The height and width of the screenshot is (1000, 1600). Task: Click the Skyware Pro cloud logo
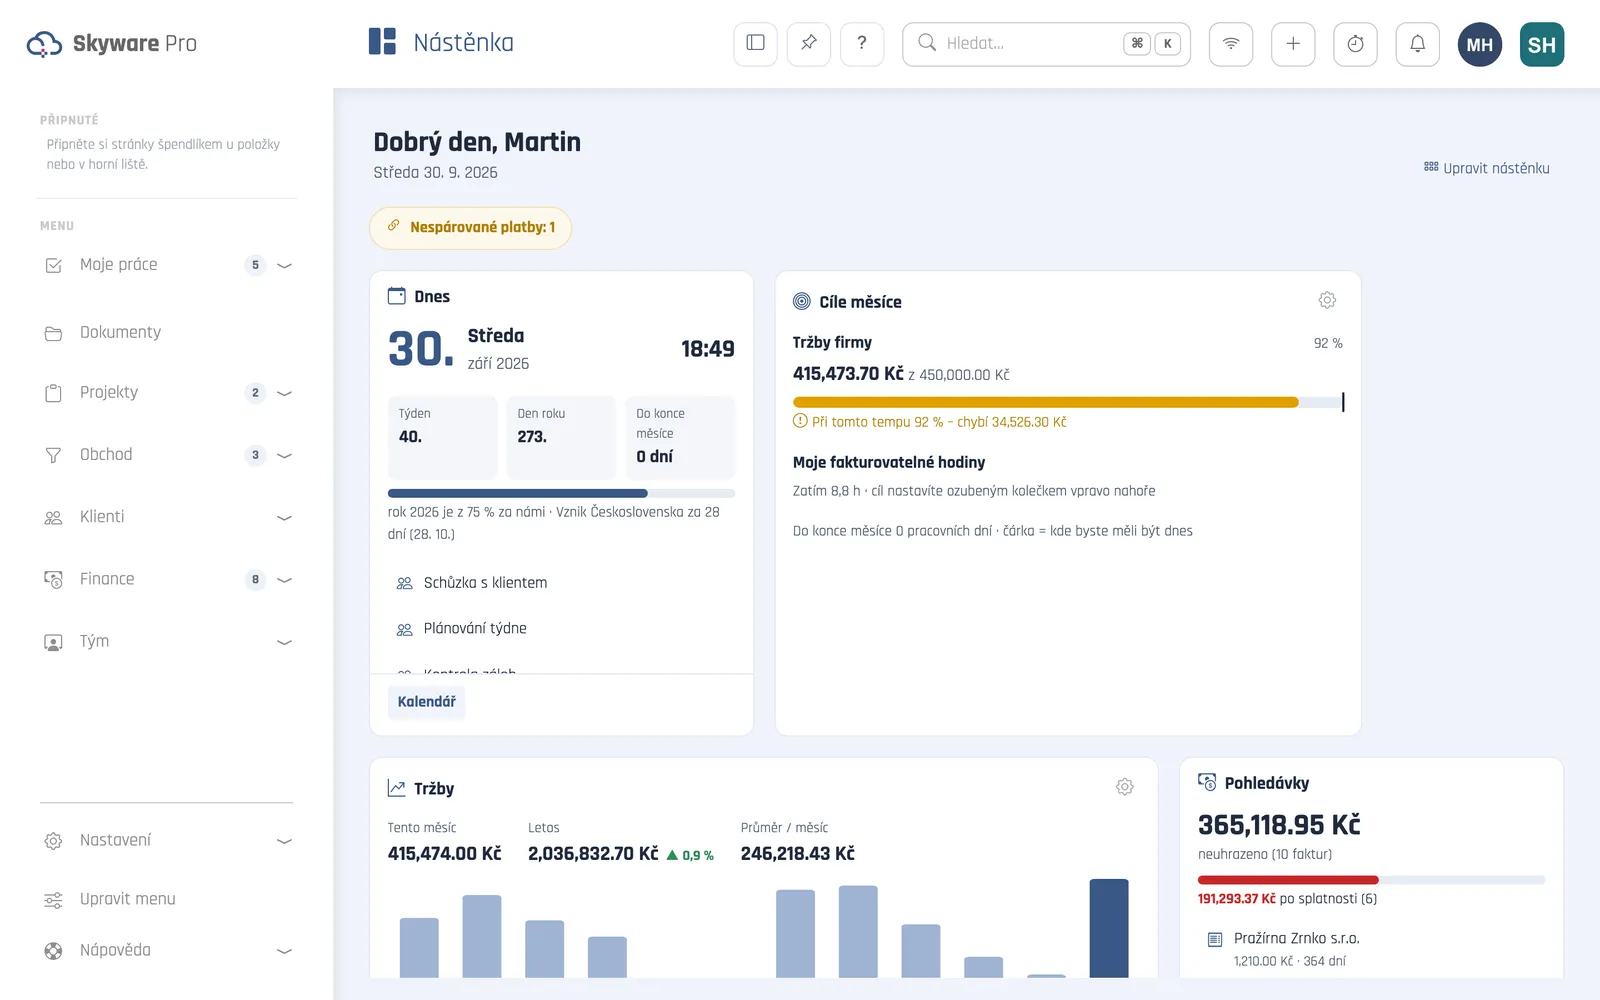point(44,44)
